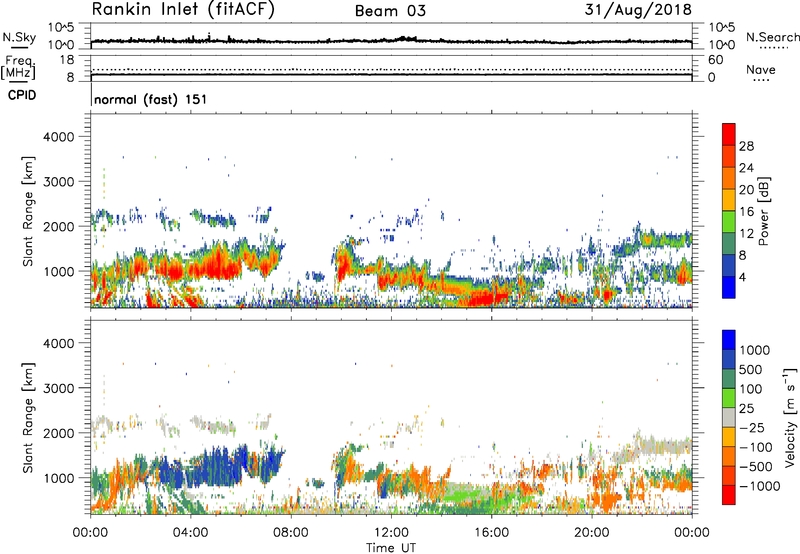Click the 'N.Sky' legend label
Screen dimensions: 800x554
click(x=19, y=37)
